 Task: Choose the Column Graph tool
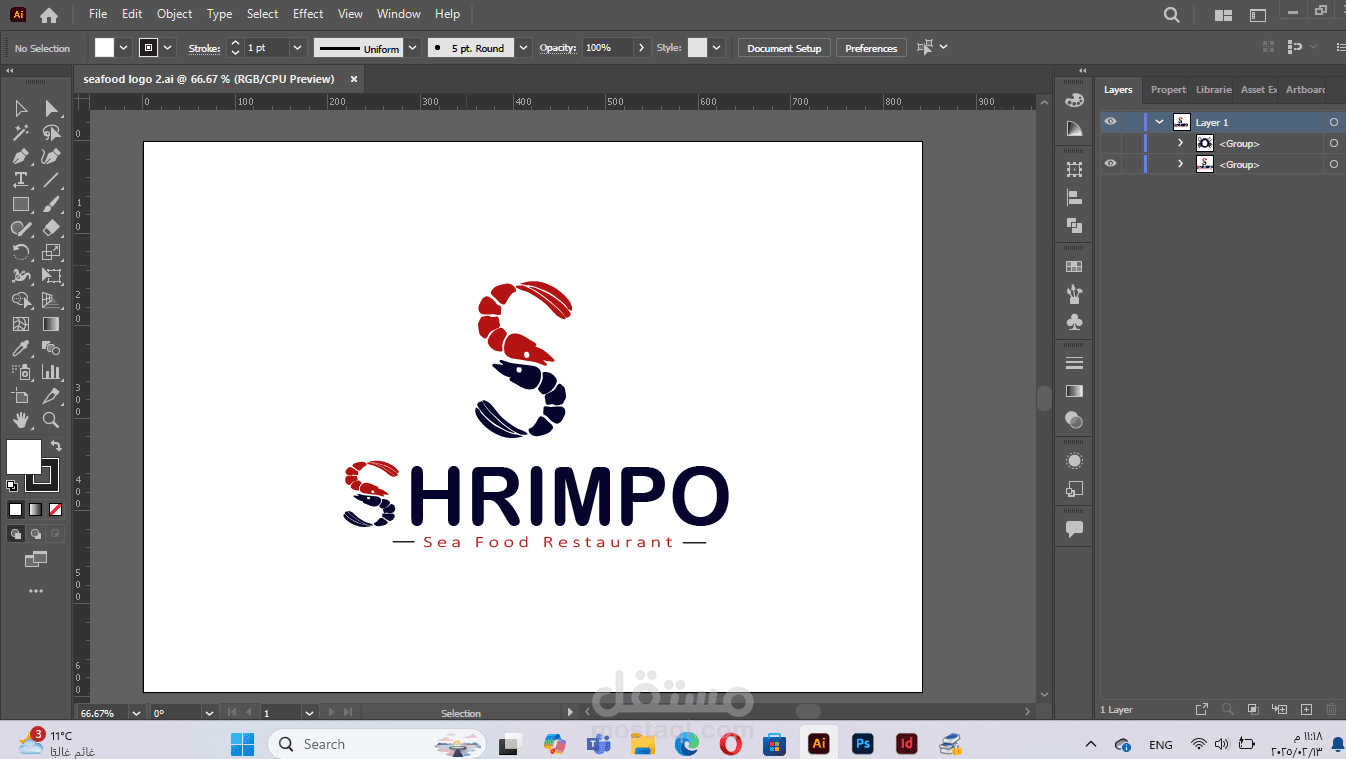52,372
